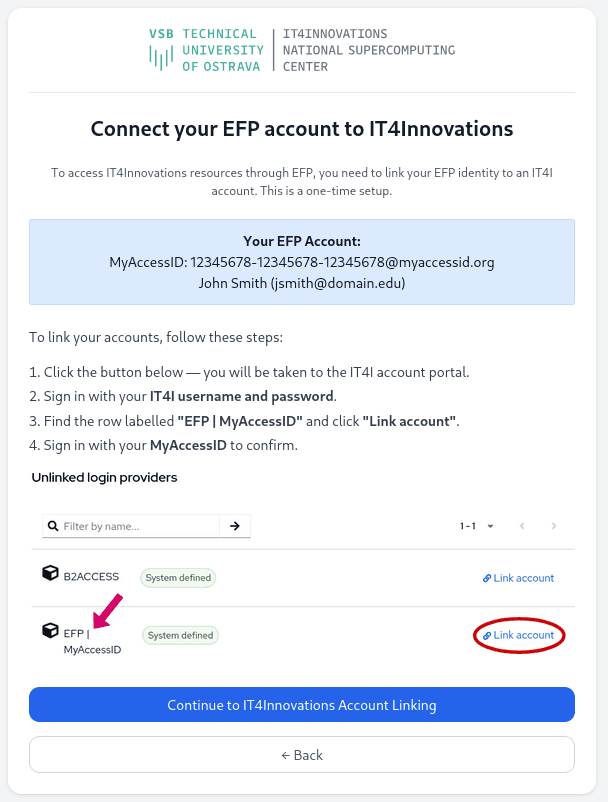Select the 'EFP | MyAccessID' provider label
608x802 pixels.
pos(90,641)
